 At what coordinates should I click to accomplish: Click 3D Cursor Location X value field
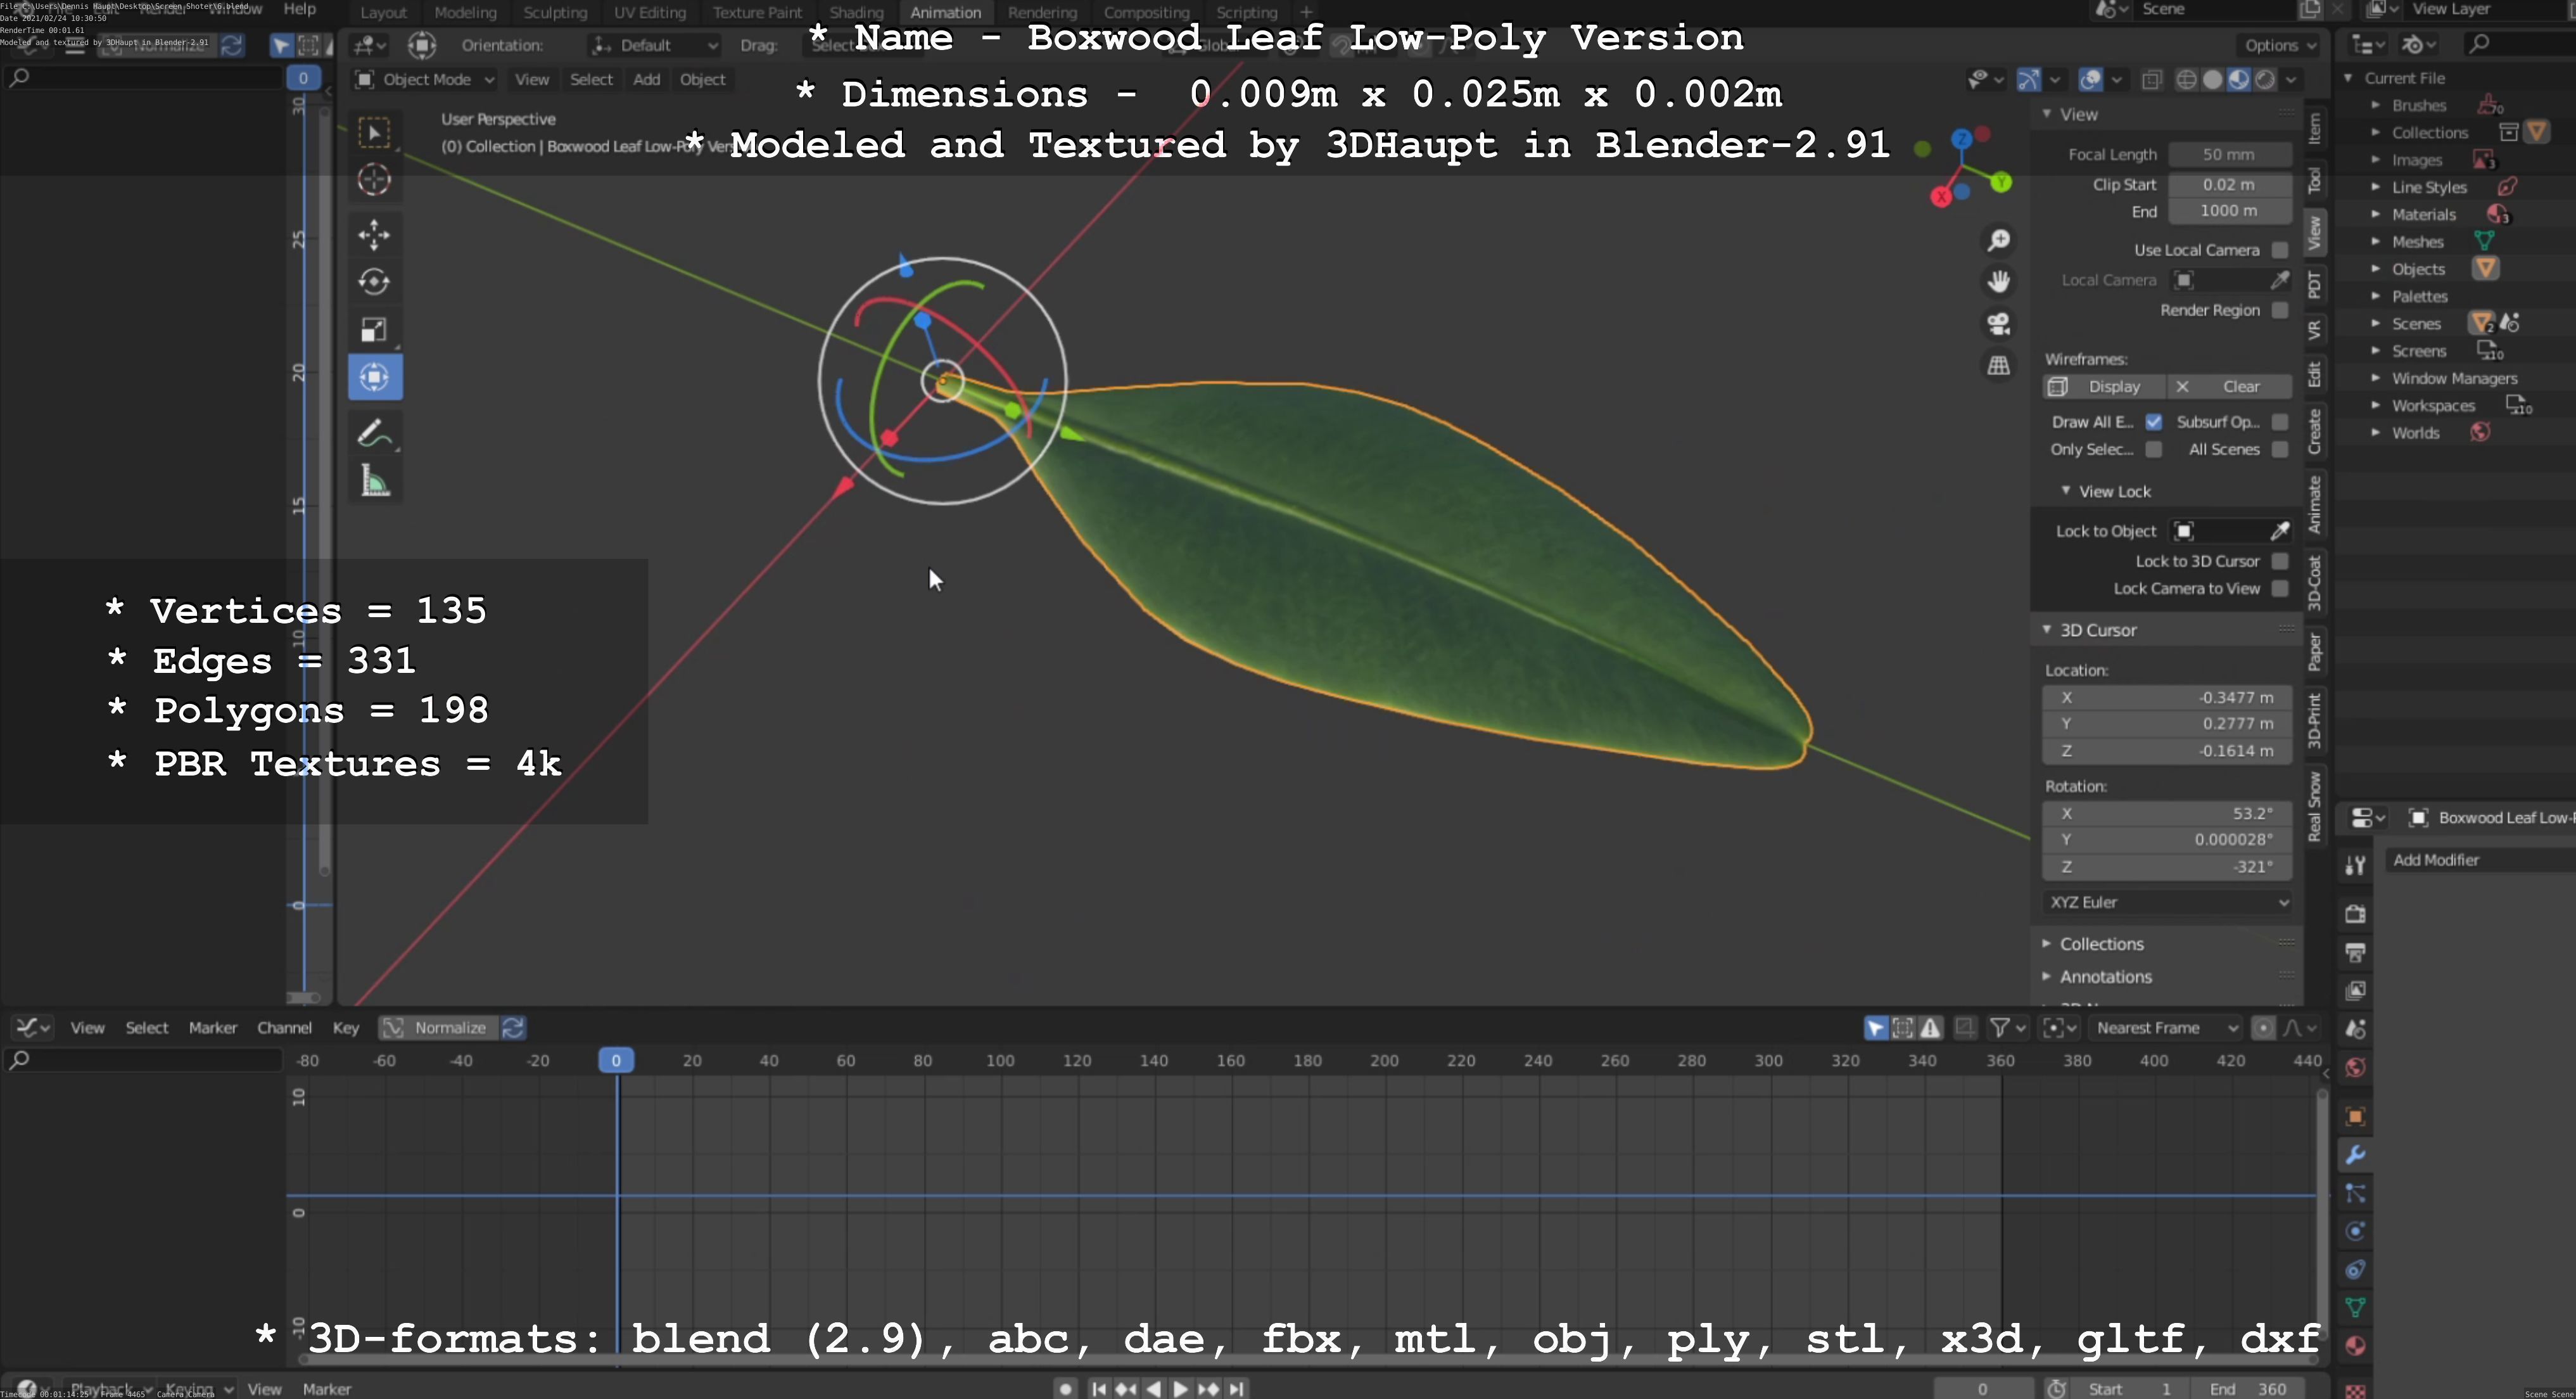(2168, 698)
